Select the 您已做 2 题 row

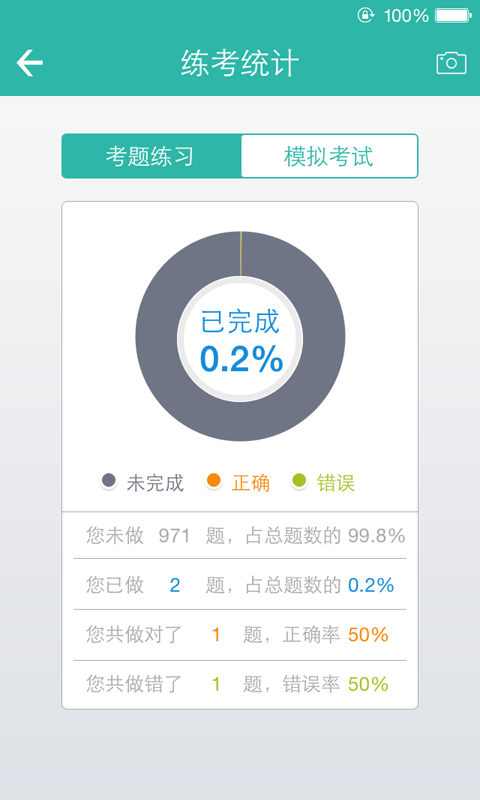coord(240,584)
